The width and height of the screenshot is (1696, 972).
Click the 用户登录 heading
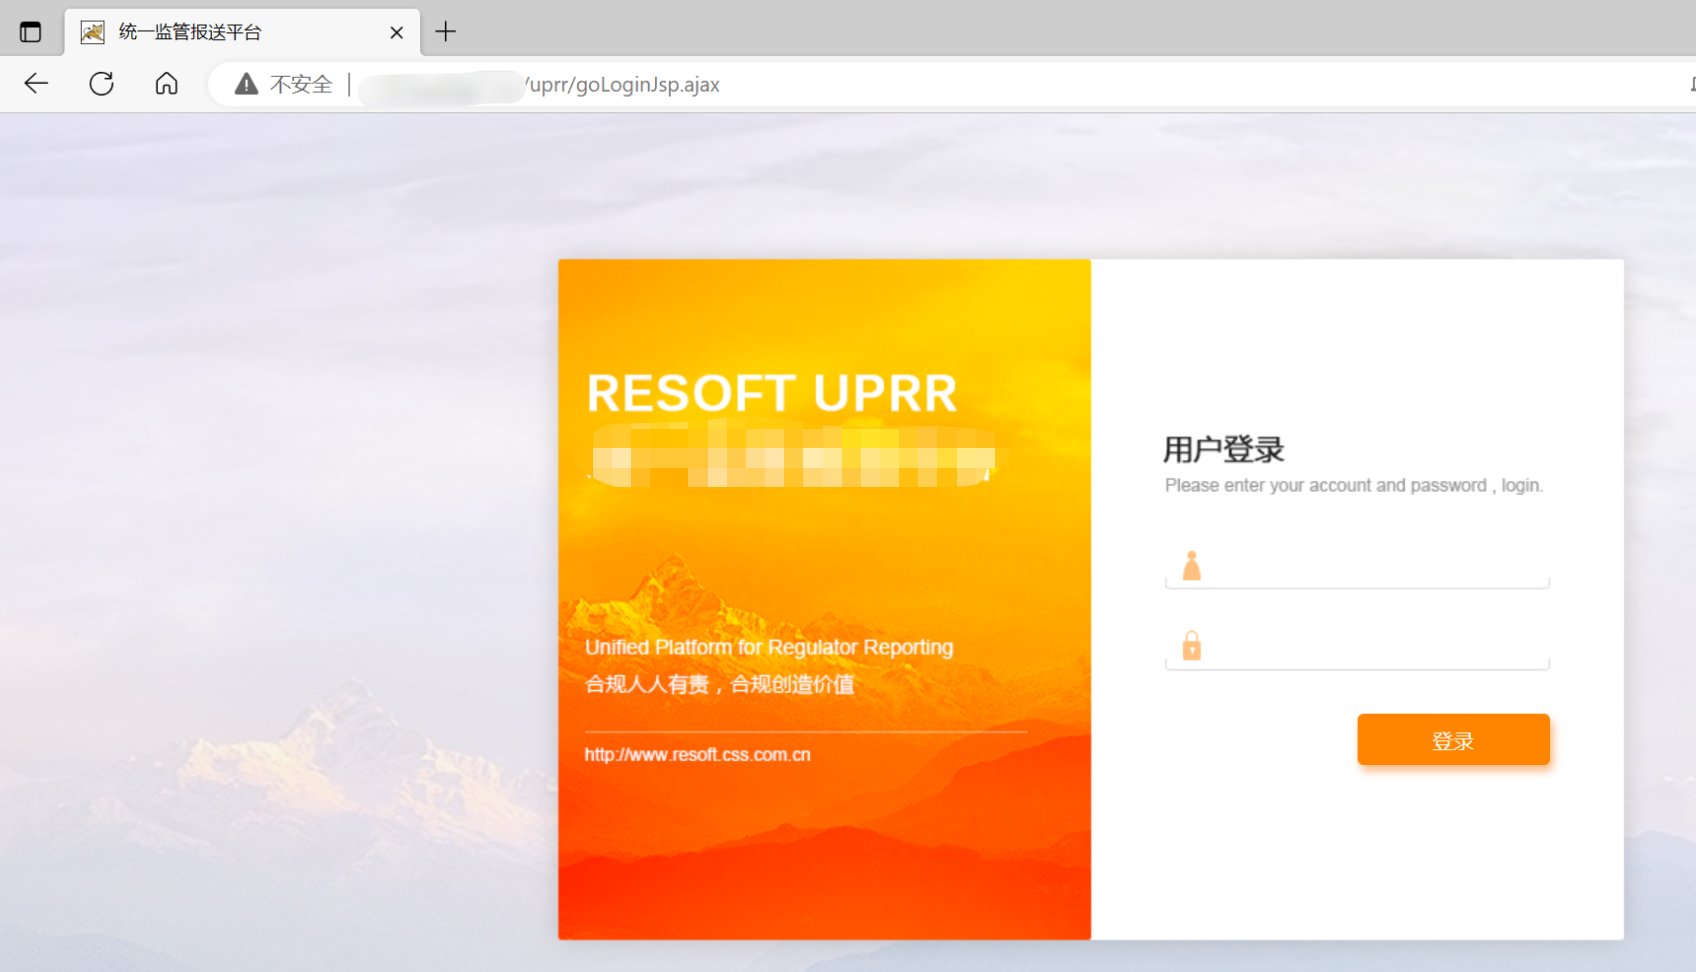(x=1223, y=450)
